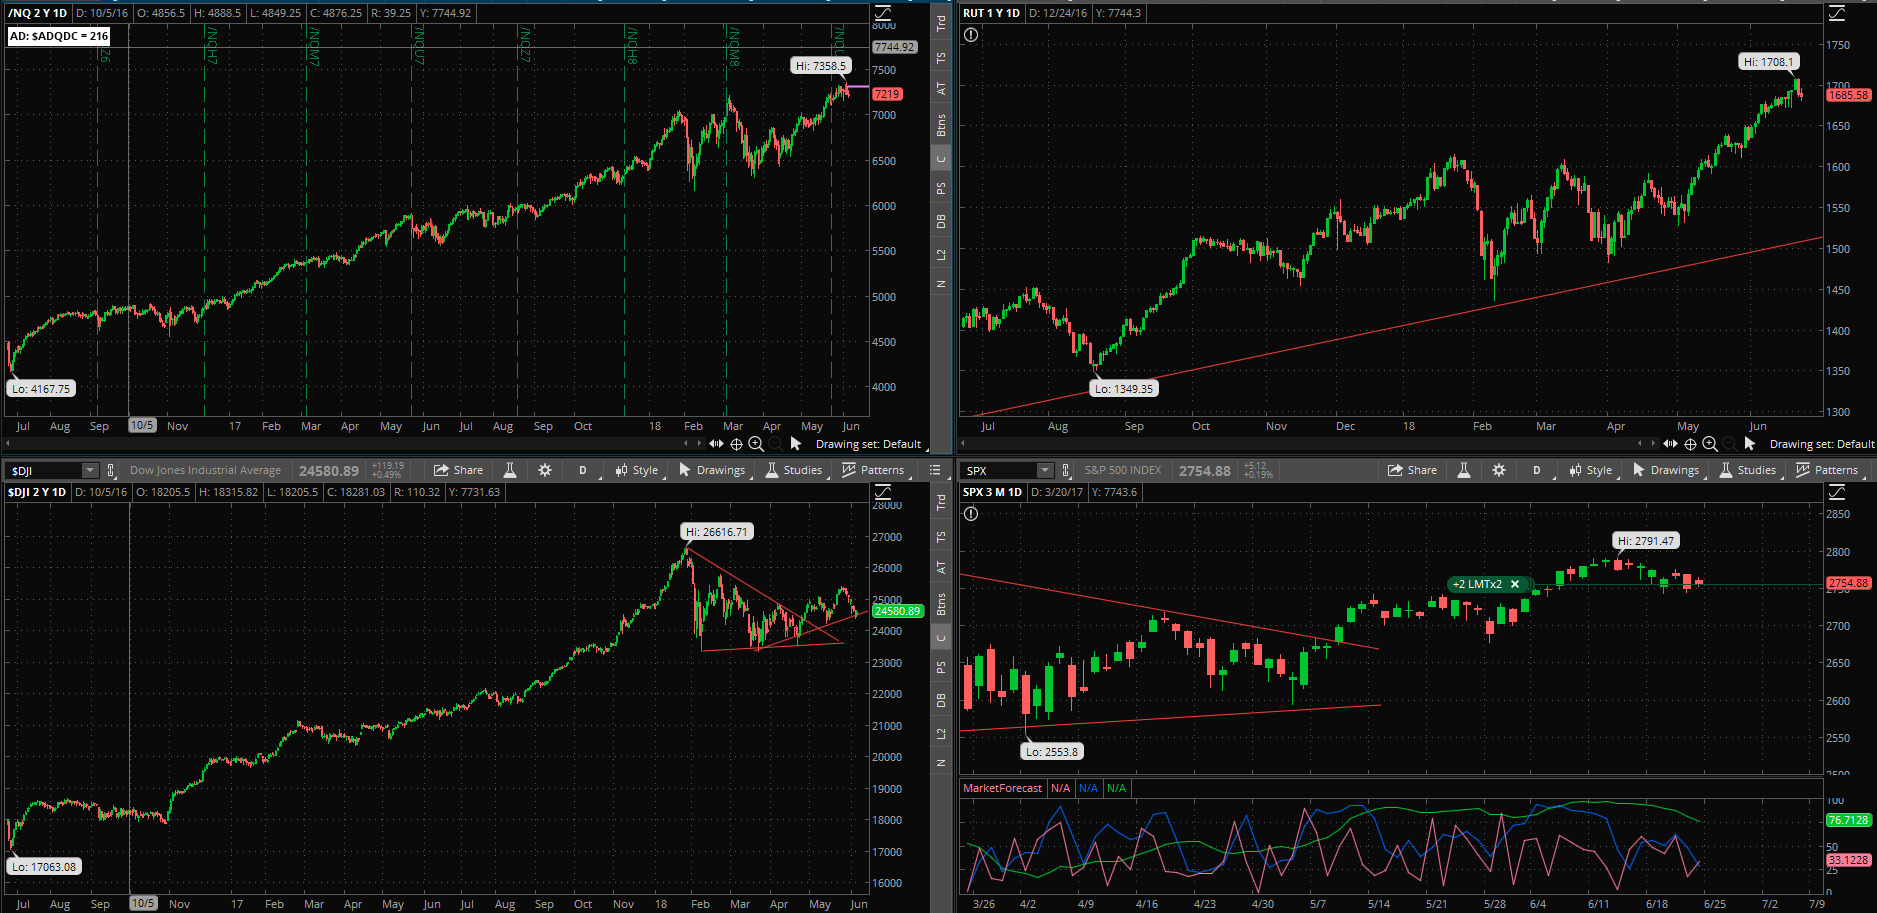
Task: Open Style dropdown in $DJI toolbar
Action: 637,470
